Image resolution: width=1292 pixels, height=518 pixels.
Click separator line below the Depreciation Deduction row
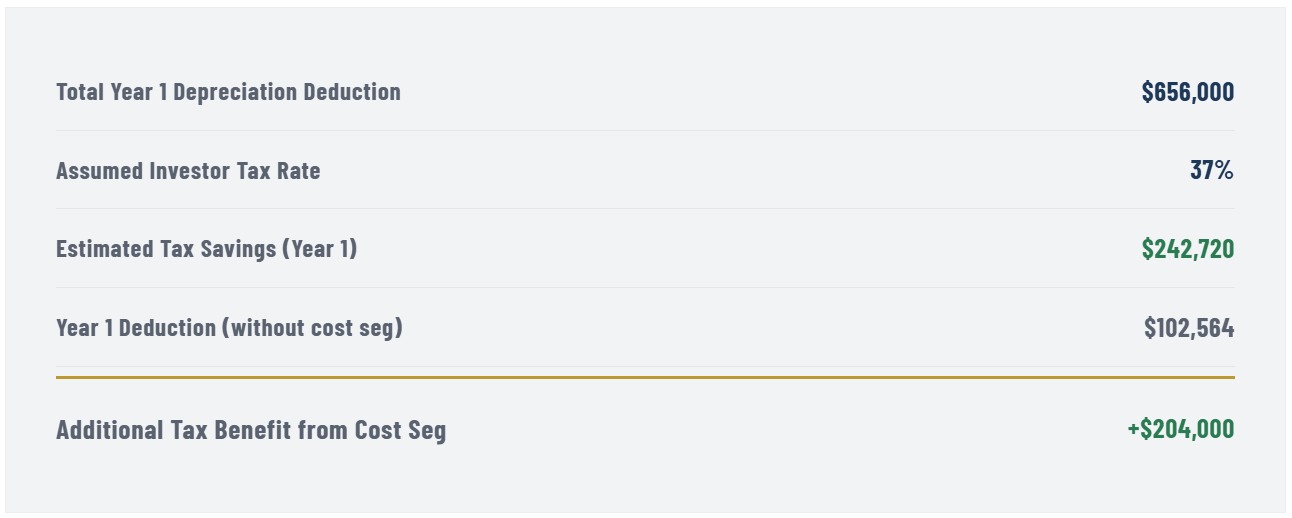(x=645, y=130)
